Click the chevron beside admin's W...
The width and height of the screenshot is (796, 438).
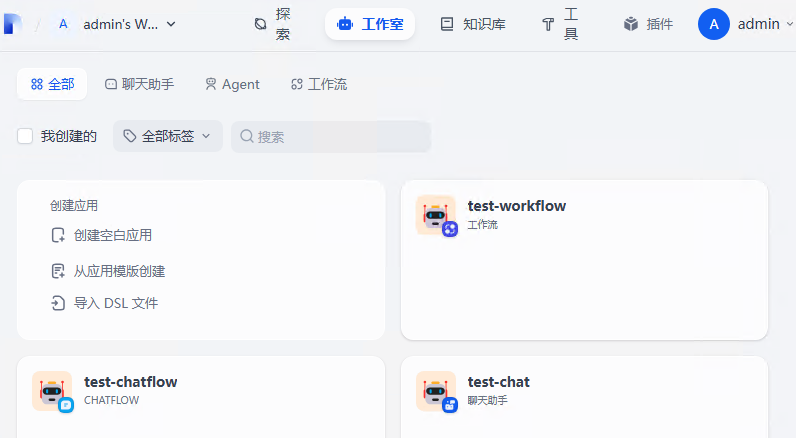171,24
